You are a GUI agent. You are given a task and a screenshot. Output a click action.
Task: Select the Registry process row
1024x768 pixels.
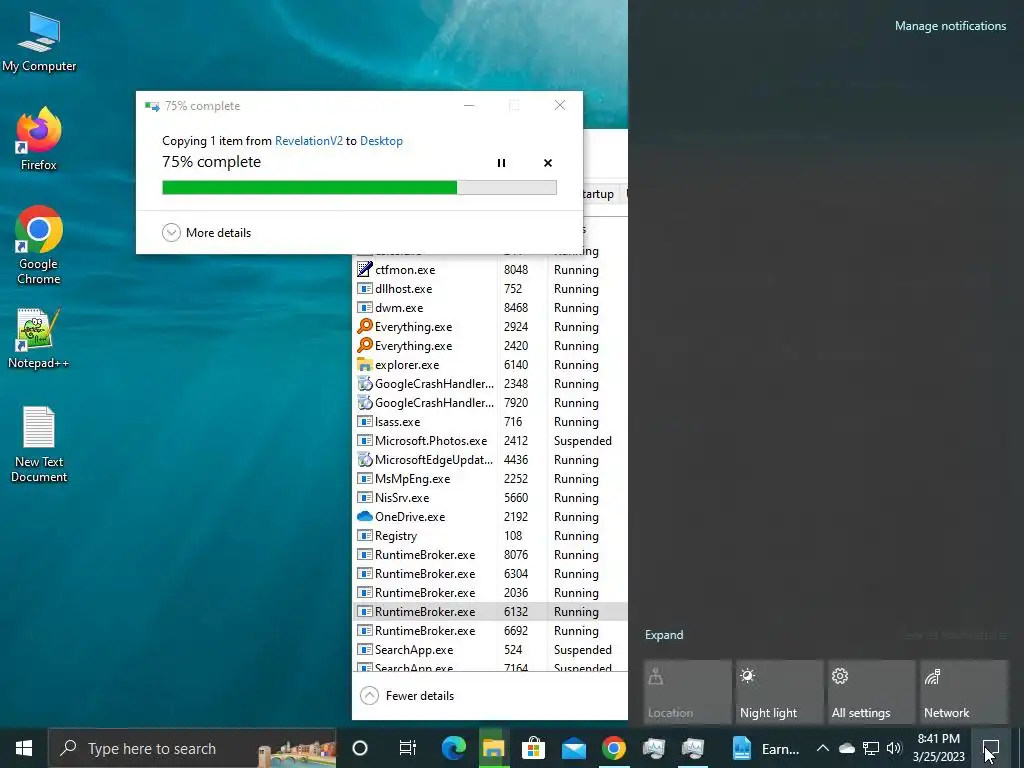pos(490,536)
